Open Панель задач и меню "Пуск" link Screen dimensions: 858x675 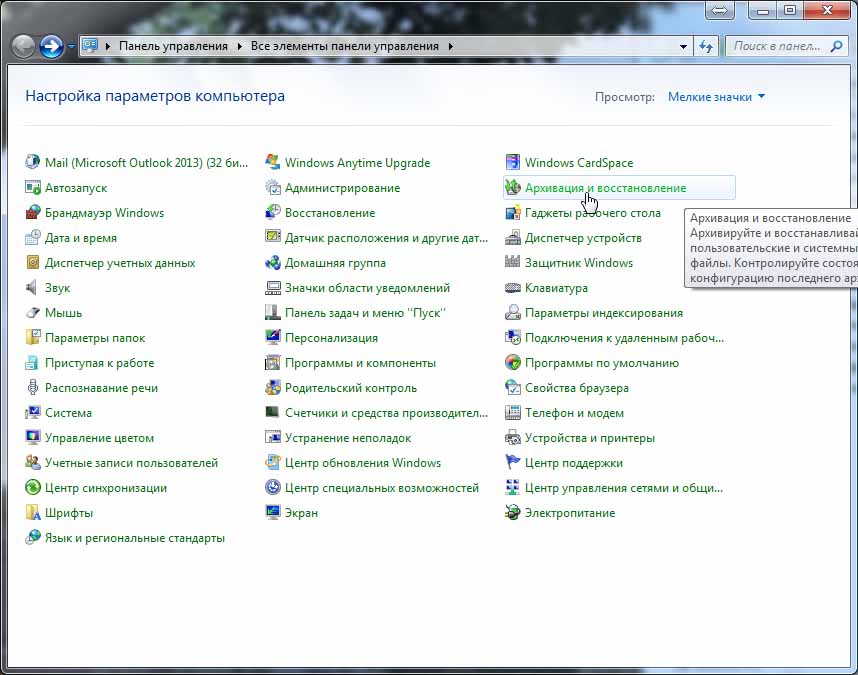(x=365, y=313)
